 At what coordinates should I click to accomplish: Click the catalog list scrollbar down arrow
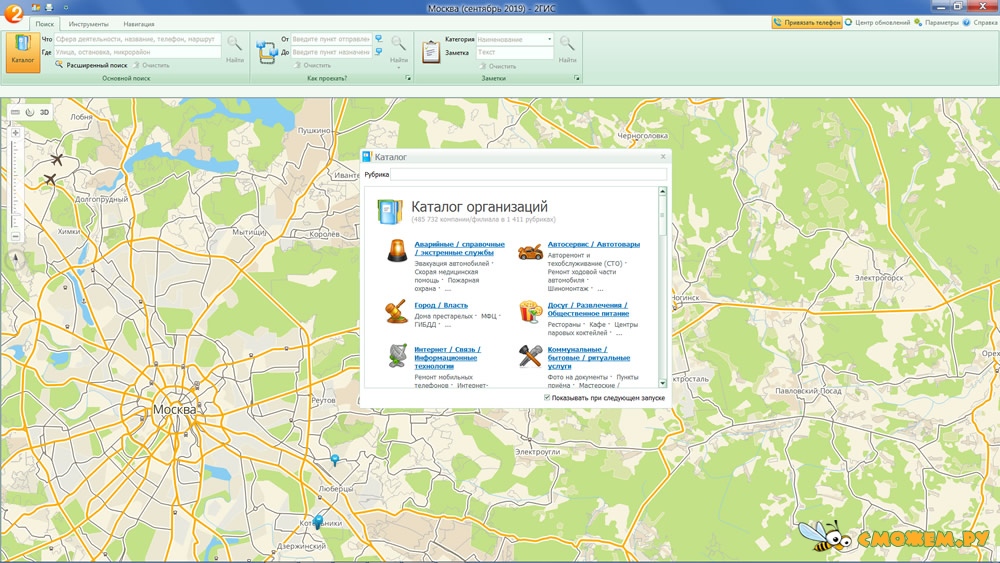pos(662,383)
